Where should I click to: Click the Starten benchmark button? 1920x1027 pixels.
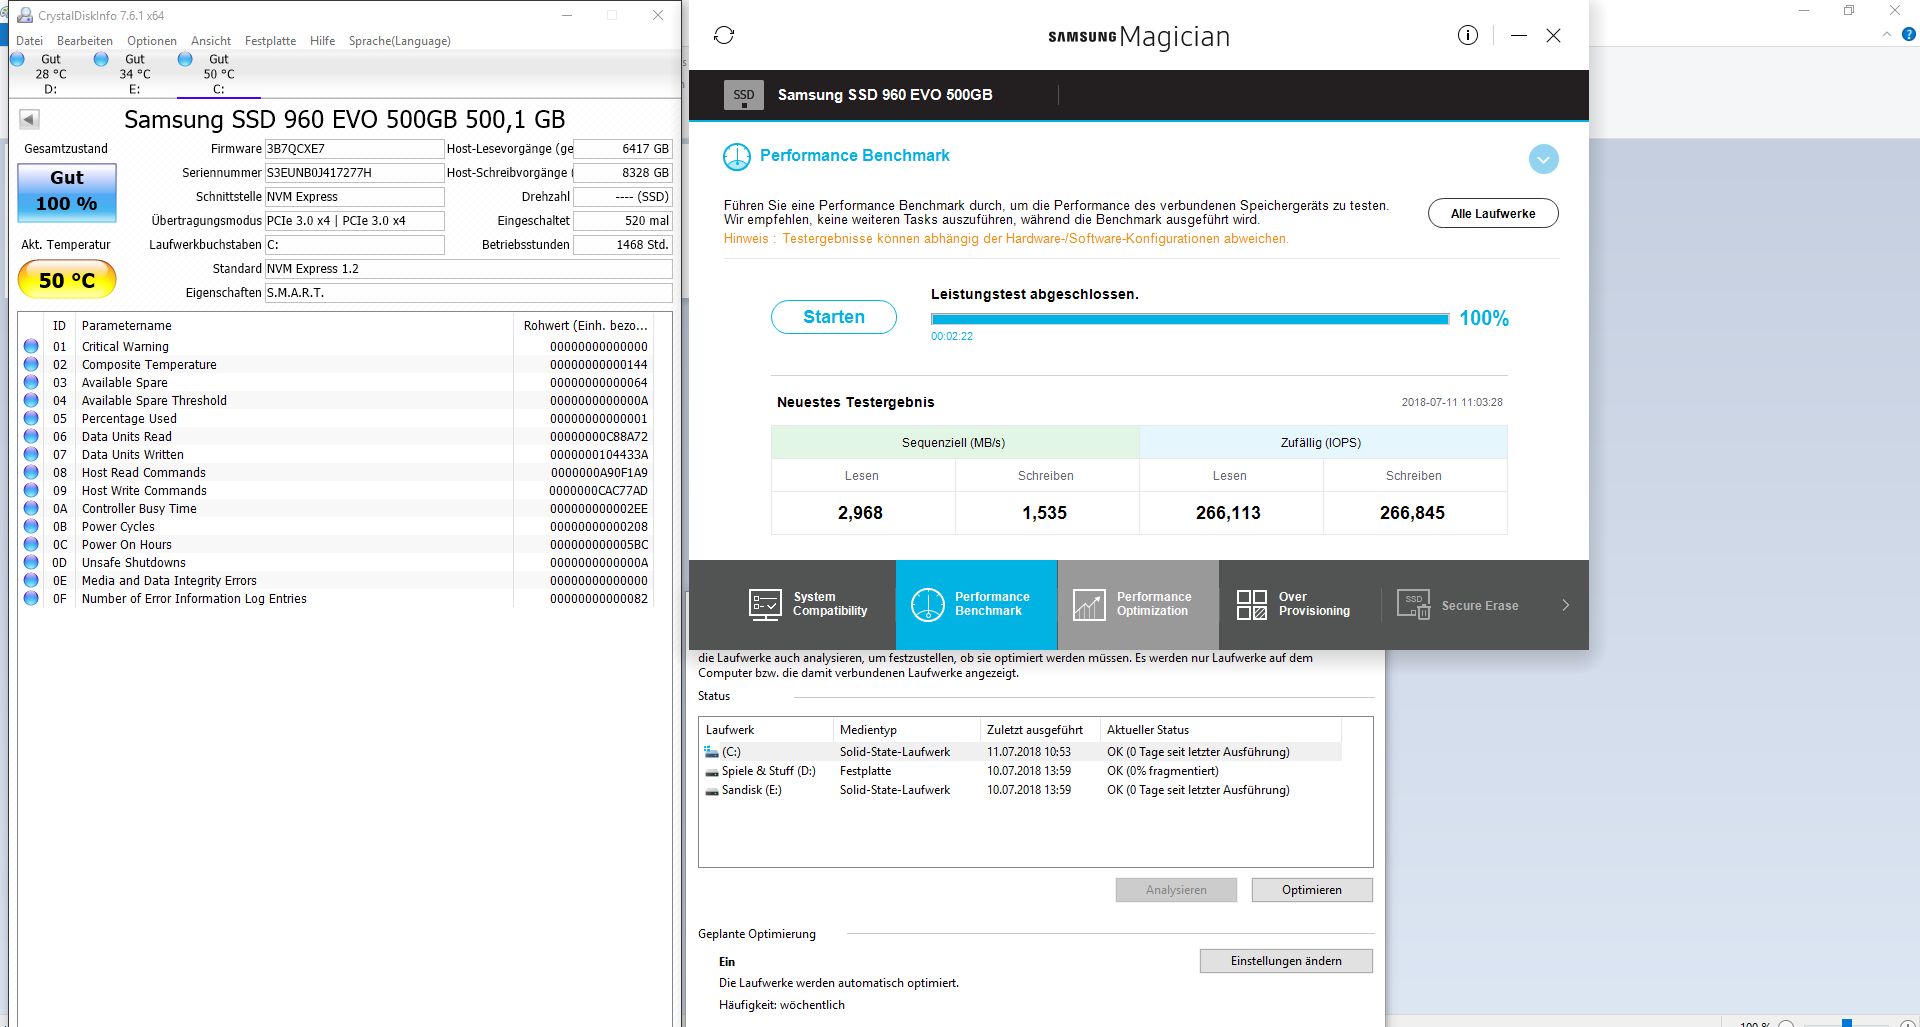click(833, 317)
